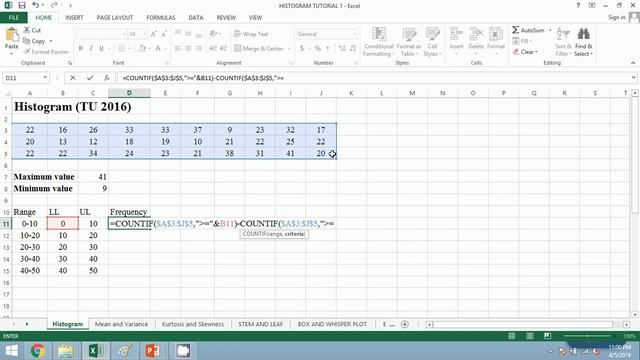Switch to the DATA tab

click(x=196, y=18)
